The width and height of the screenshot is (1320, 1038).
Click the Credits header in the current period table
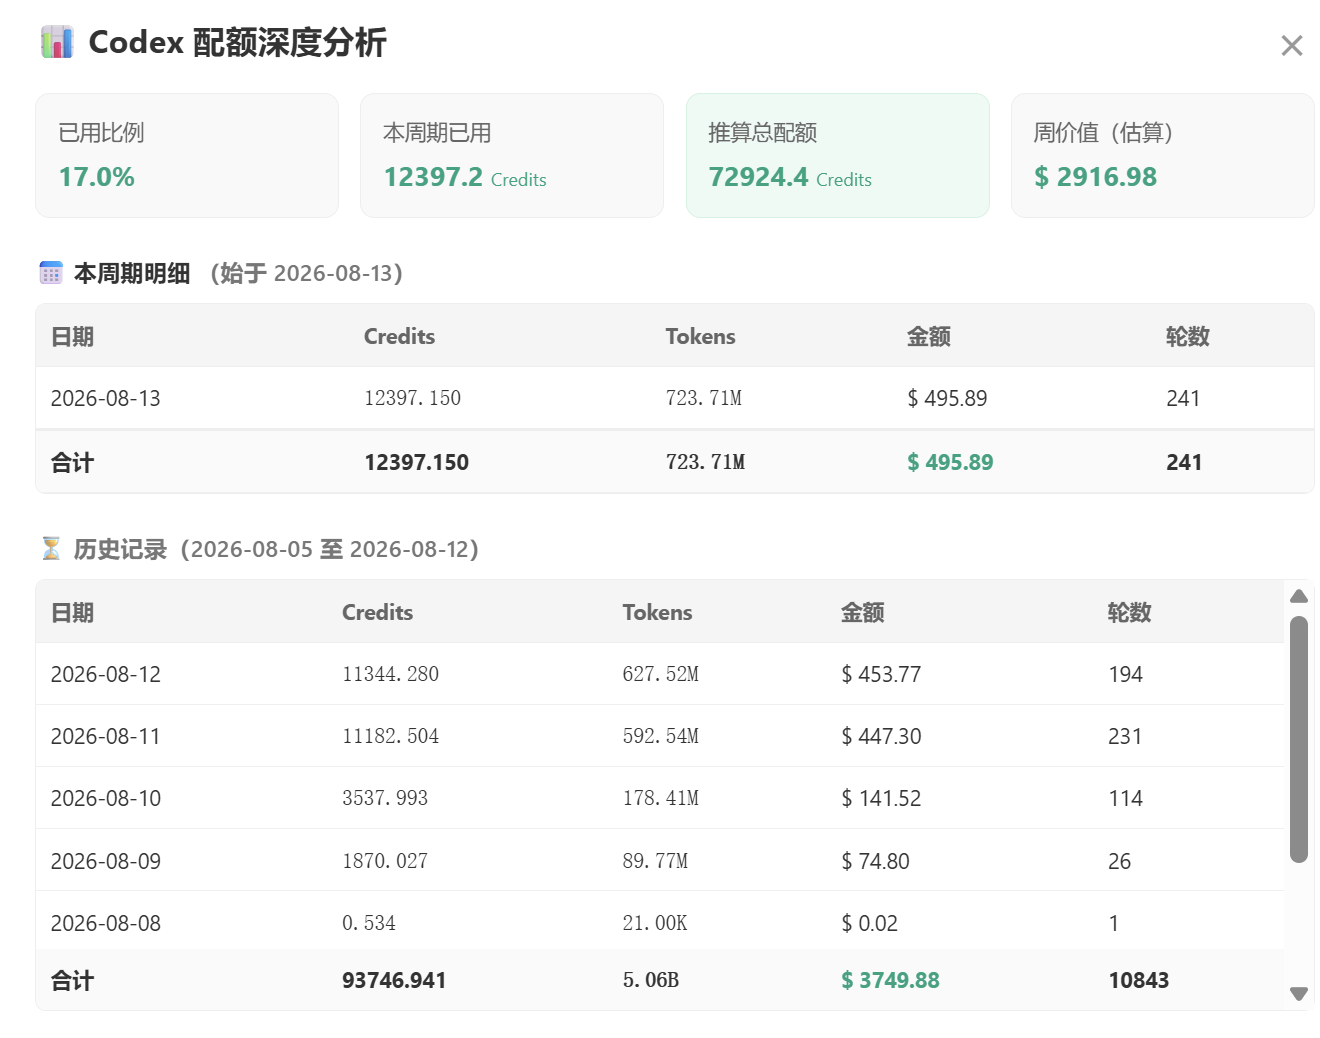click(399, 337)
